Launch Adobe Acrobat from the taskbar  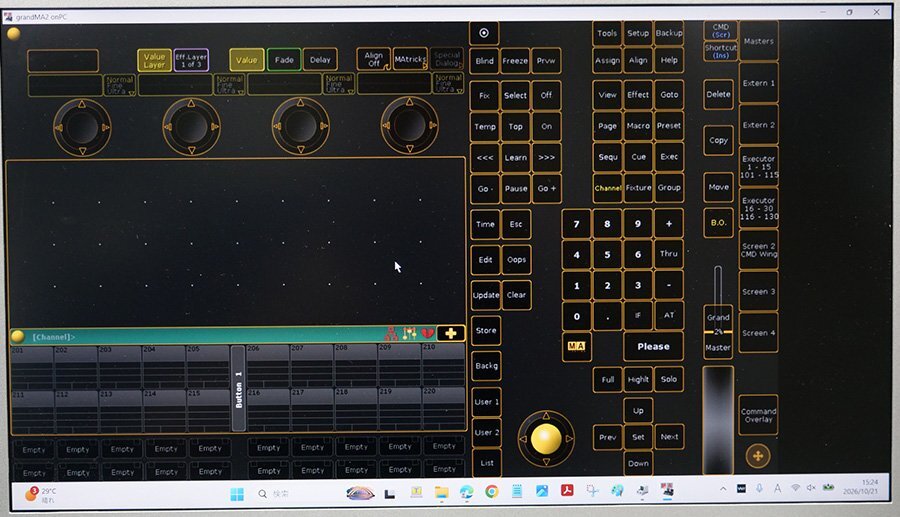[x=567, y=491]
